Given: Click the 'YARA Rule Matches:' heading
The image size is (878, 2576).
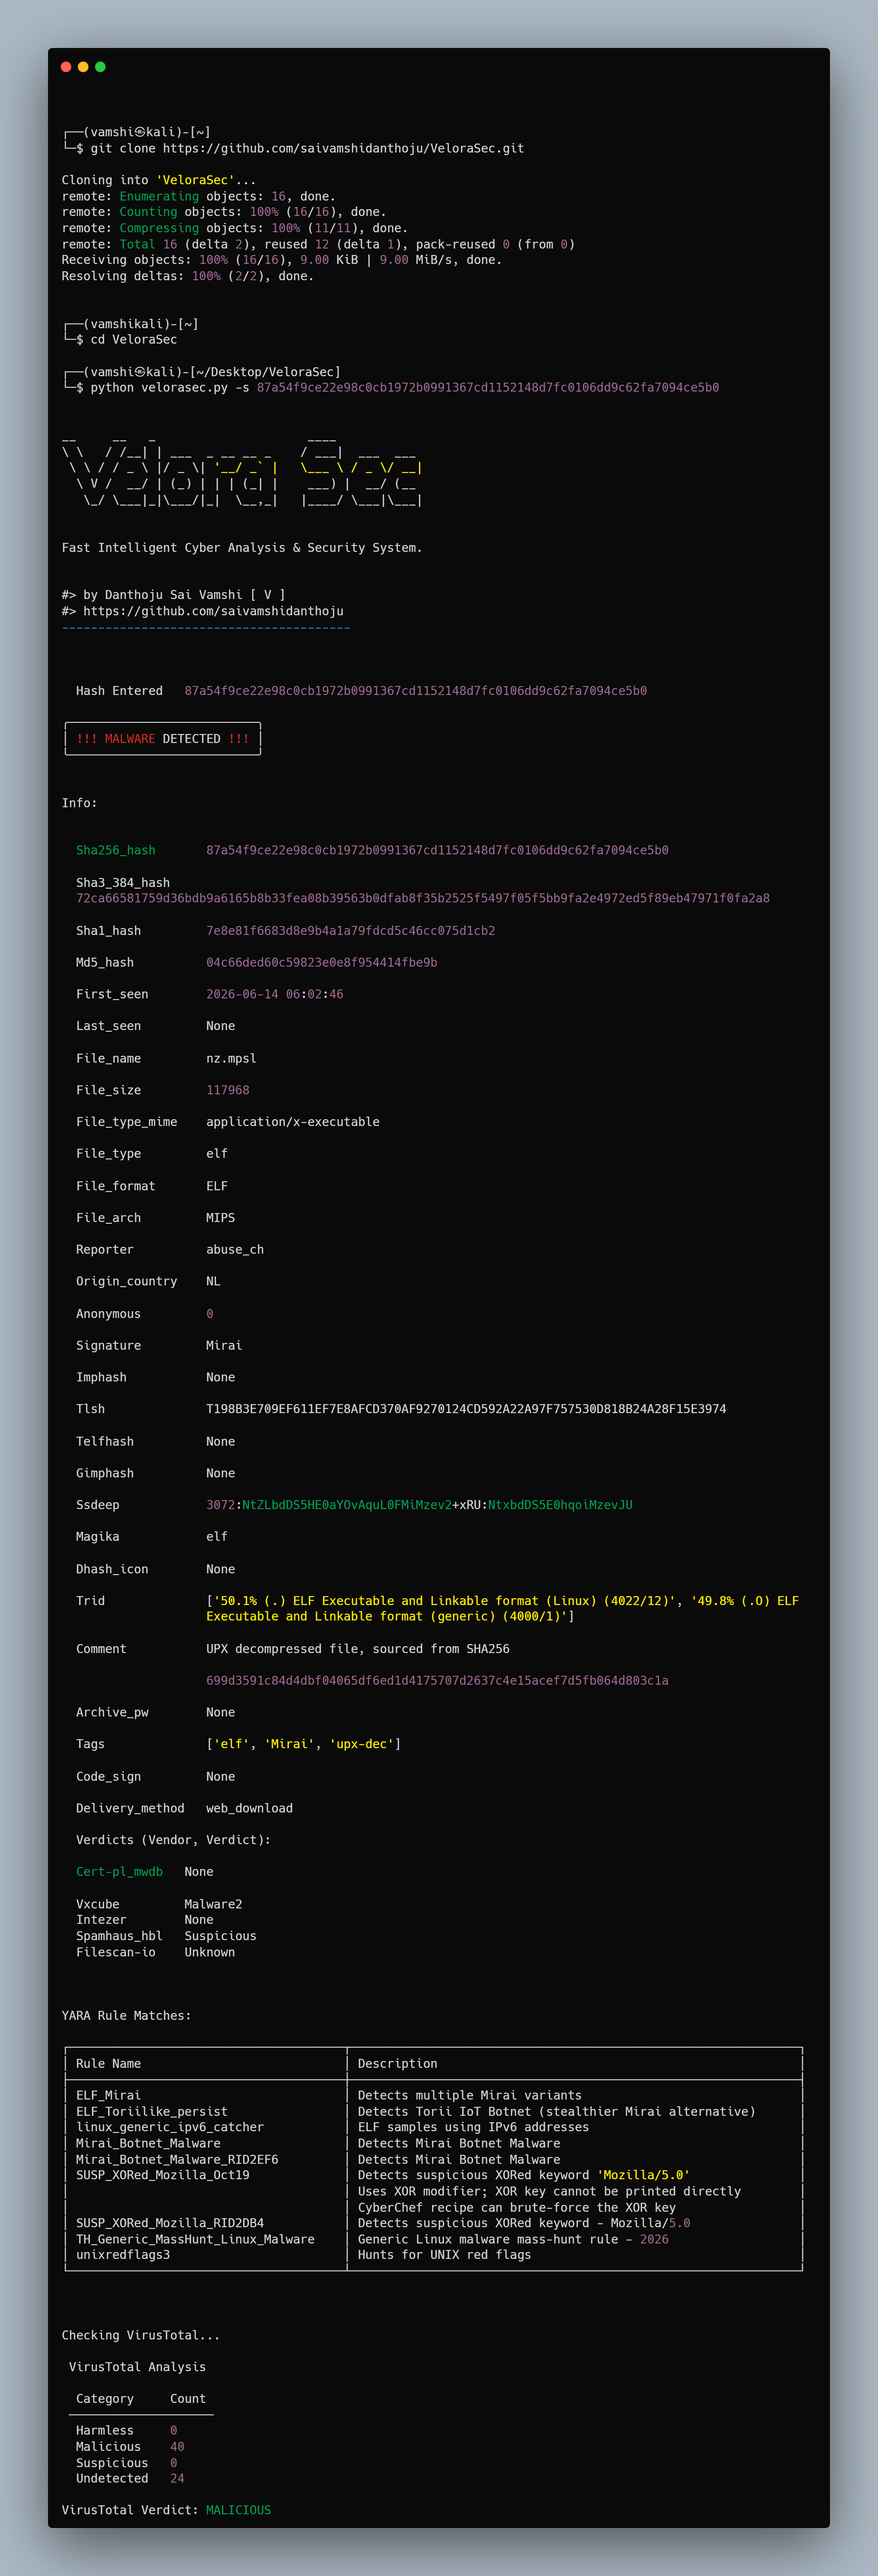Looking at the screenshot, I should coord(127,2016).
